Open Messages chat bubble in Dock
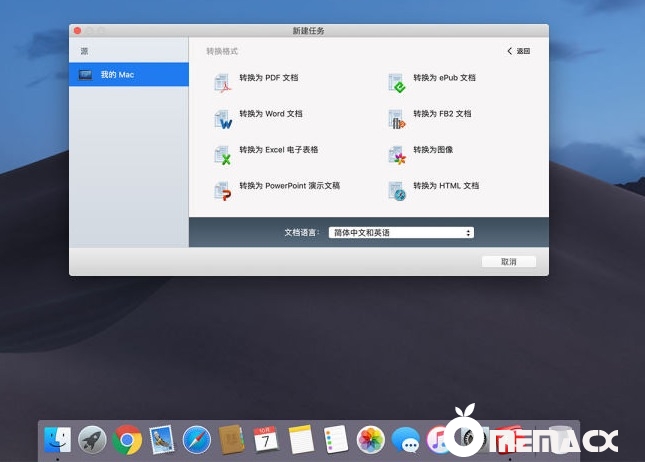The height and width of the screenshot is (462, 645). click(405, 440)
